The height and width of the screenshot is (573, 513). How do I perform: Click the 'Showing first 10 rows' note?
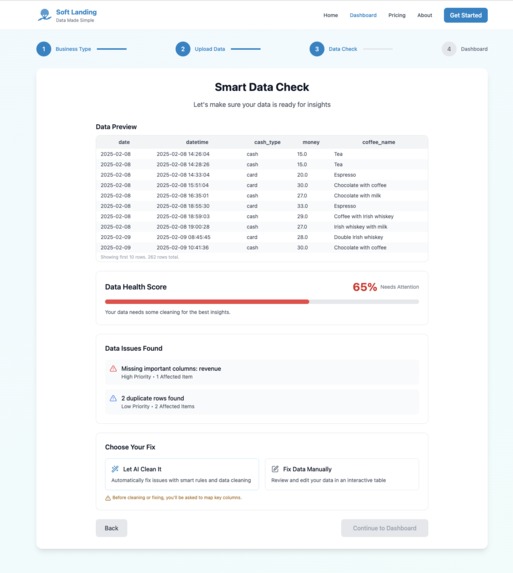pos(140,257)
